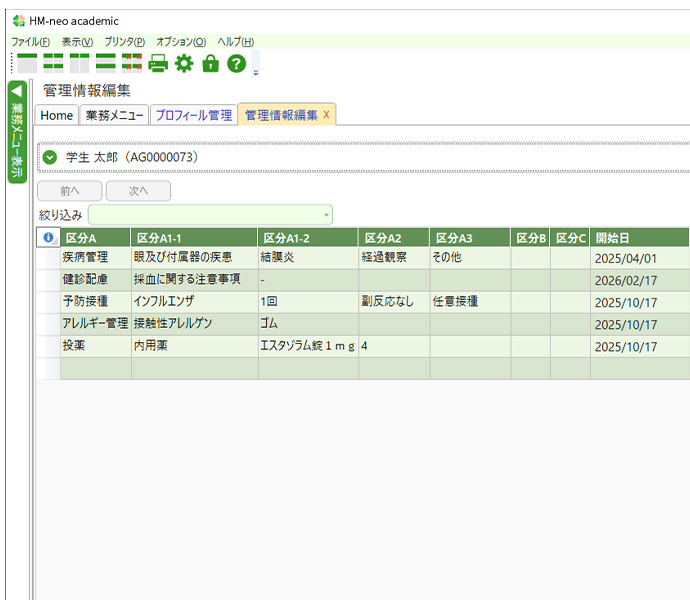Click the 採血に関する注意事項 cell
This screenshot has width=690, height=600.
click(x=195, y=280)
